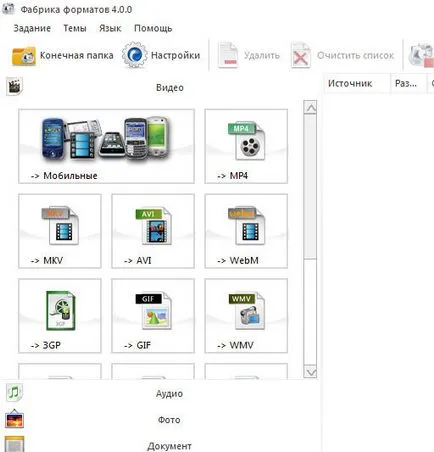The height and width of the screenshot is (452, 434).
Task: Click the '-> Мобильные' caption text
Action: 64,176
